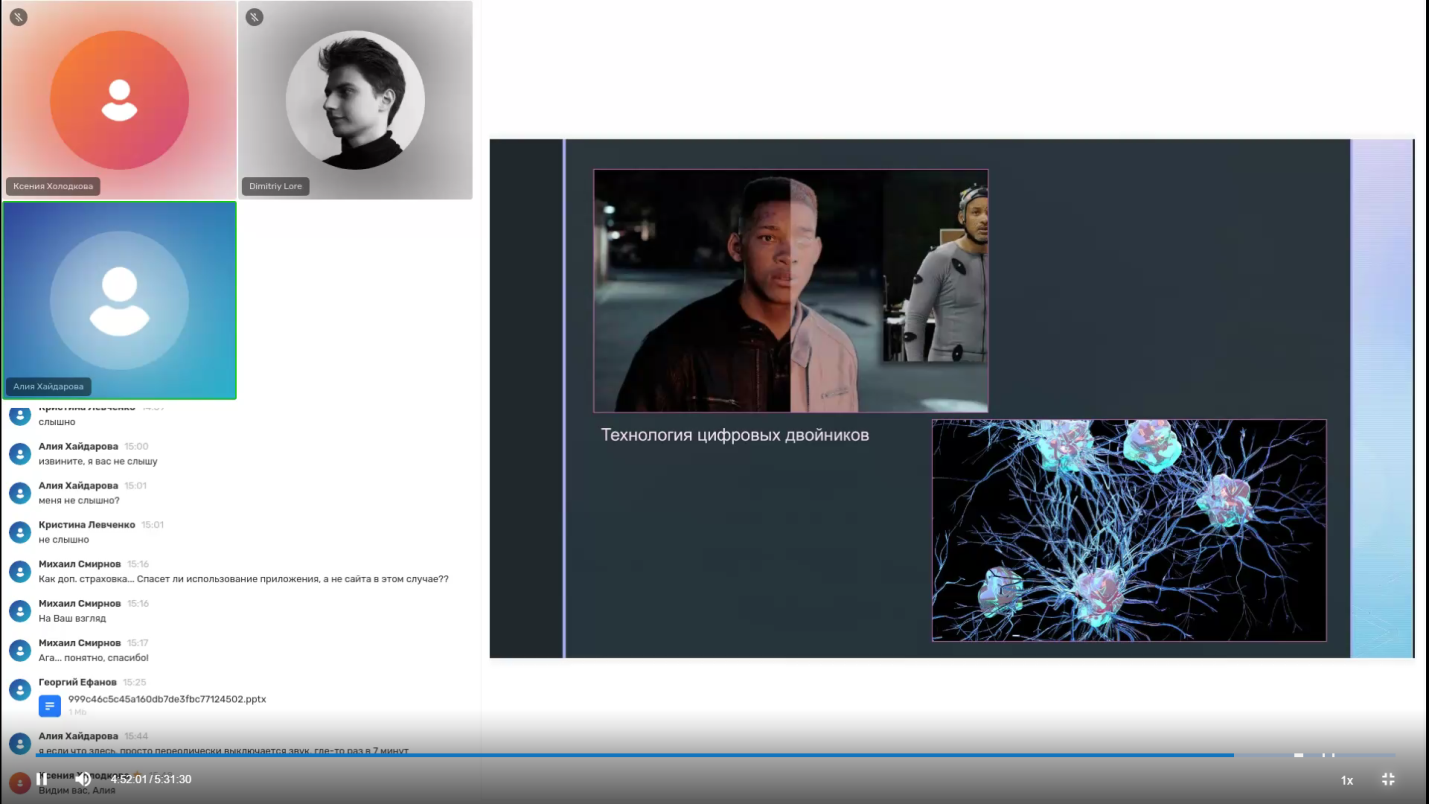Open the 999c46c5c45a160db7de3fbc77124502.pptx file
The width and height of the screenshot is (1429, 804).
tap(167, 699)
